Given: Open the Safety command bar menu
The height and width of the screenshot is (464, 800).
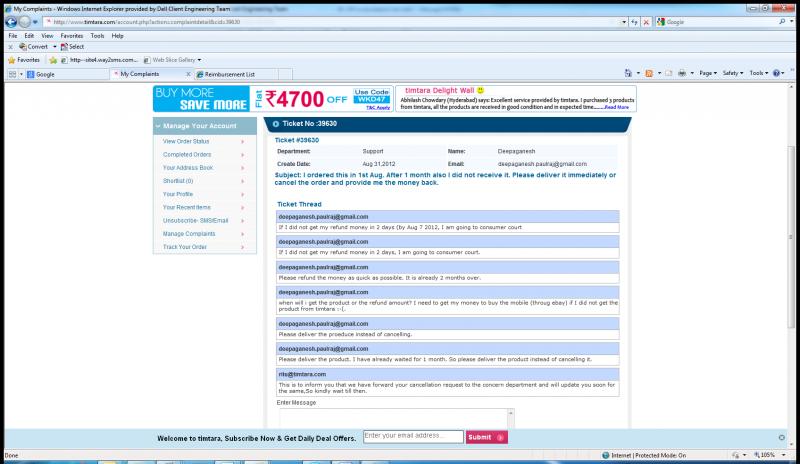Looking at the screenshot, I should point(733,73).
